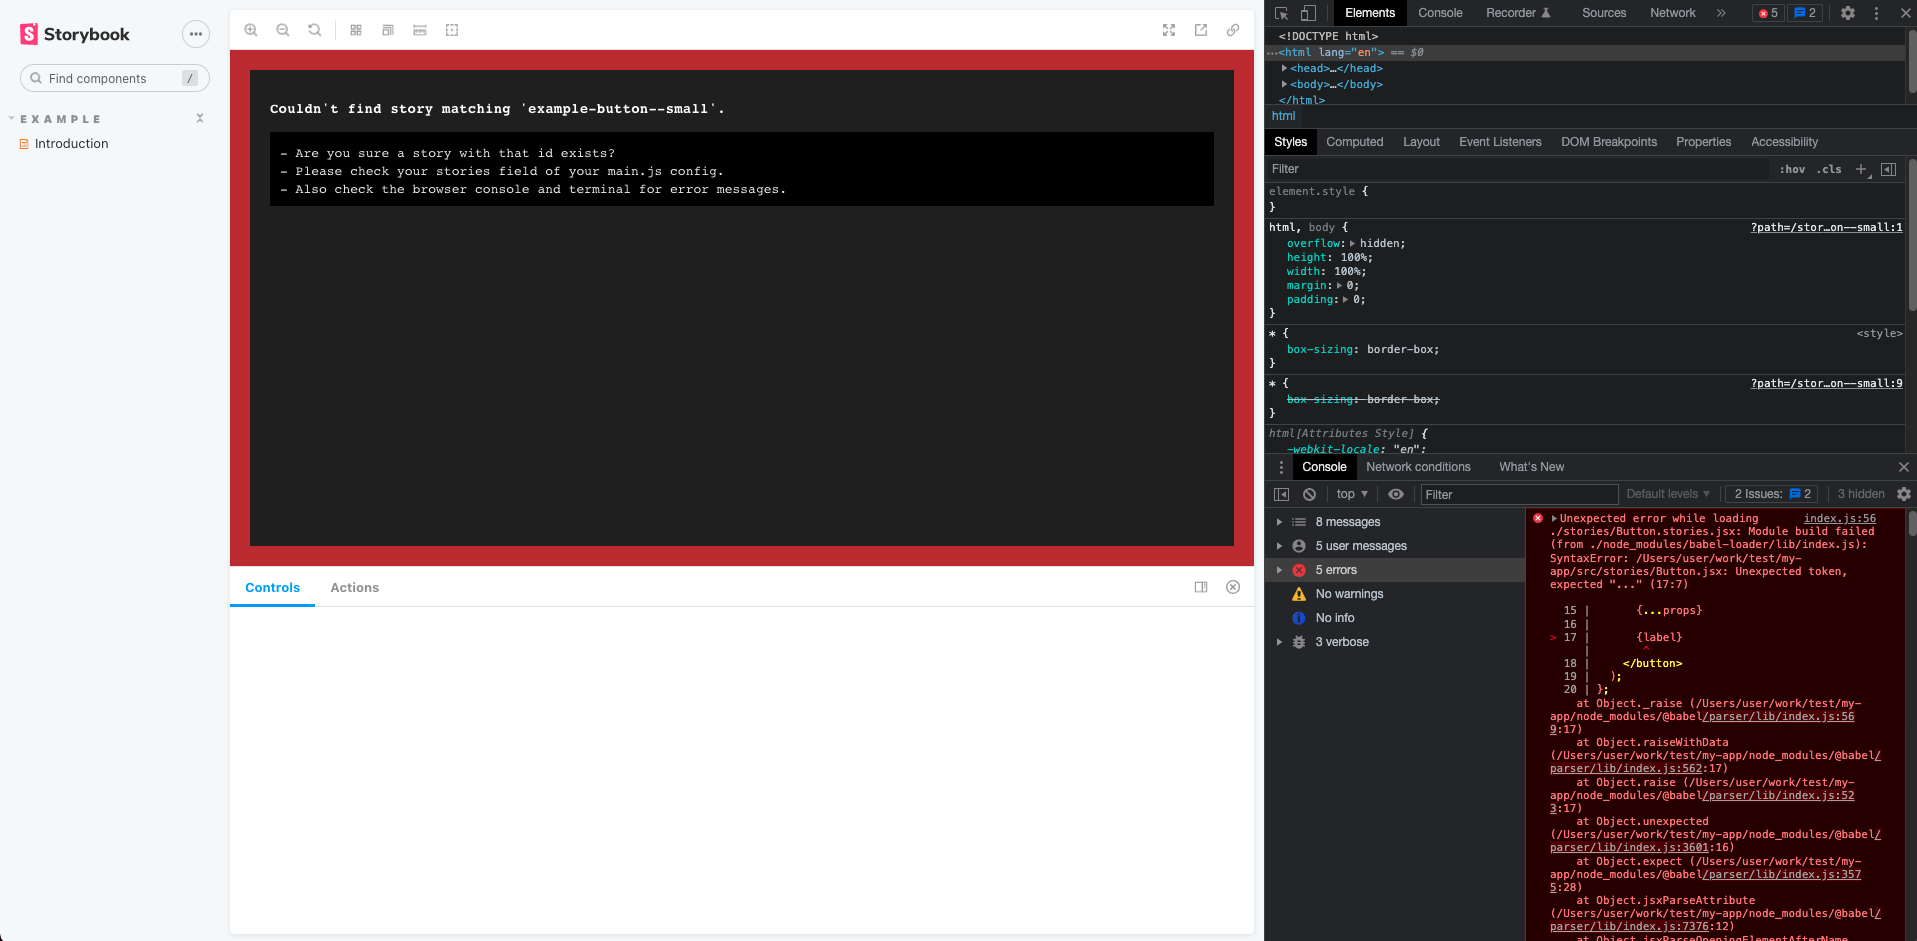Open the Actions tab in Storybook addons
Viewport: 1917px width, 941px height.
pos(354,587)
